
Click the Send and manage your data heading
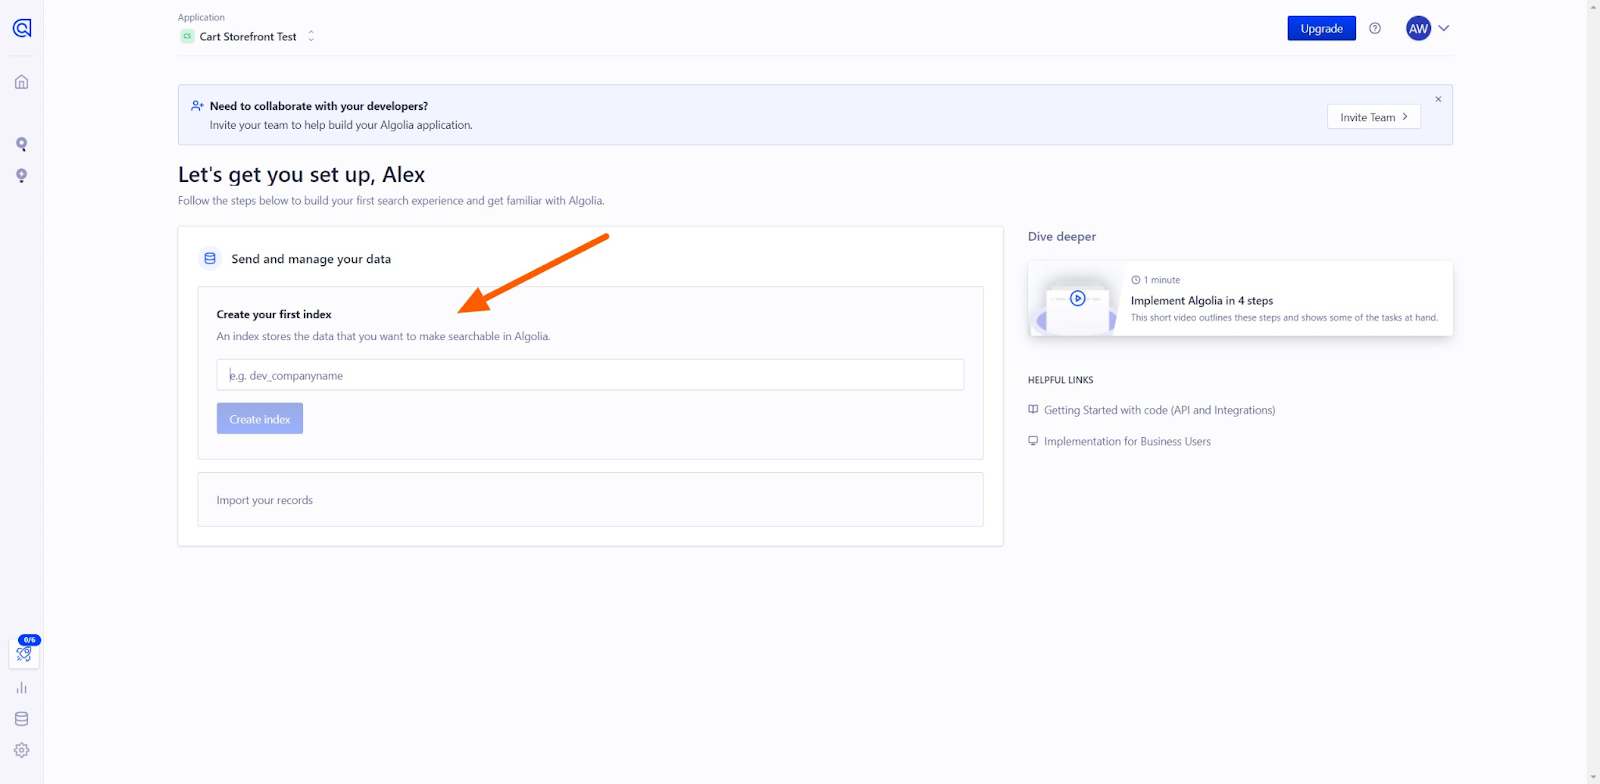(311, 259)
